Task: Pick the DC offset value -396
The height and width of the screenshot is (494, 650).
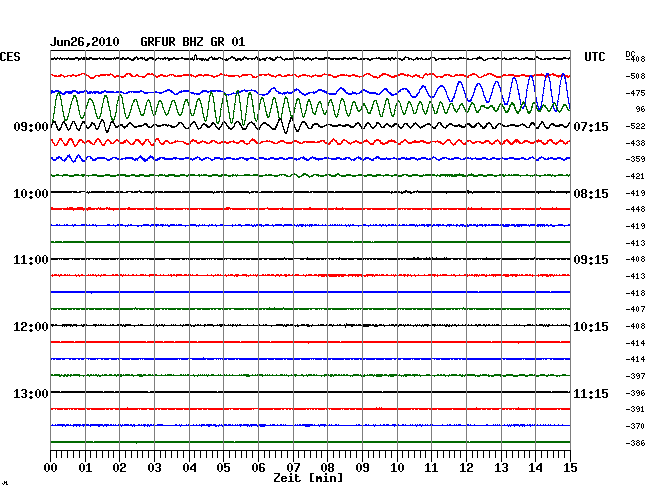Action: pyautogui.click(x=635, y=393)
